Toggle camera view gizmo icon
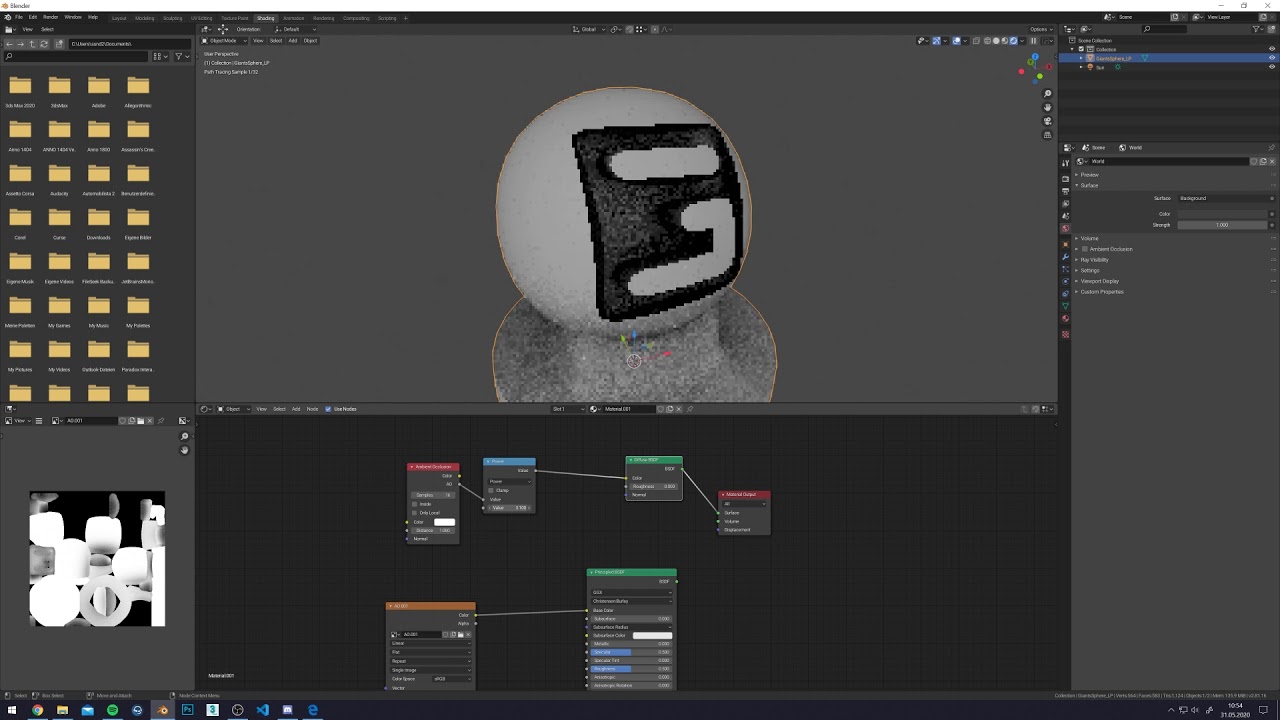Image resolution: width=1280 pixels, height=720 pixels. coord(1047,121)
